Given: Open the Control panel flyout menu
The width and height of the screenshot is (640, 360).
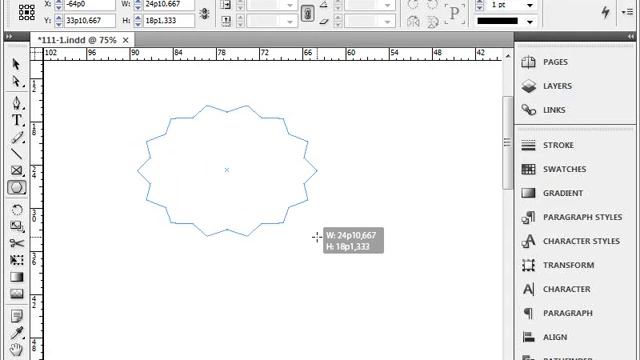Looking at the screenshot, I should (627, 12).
